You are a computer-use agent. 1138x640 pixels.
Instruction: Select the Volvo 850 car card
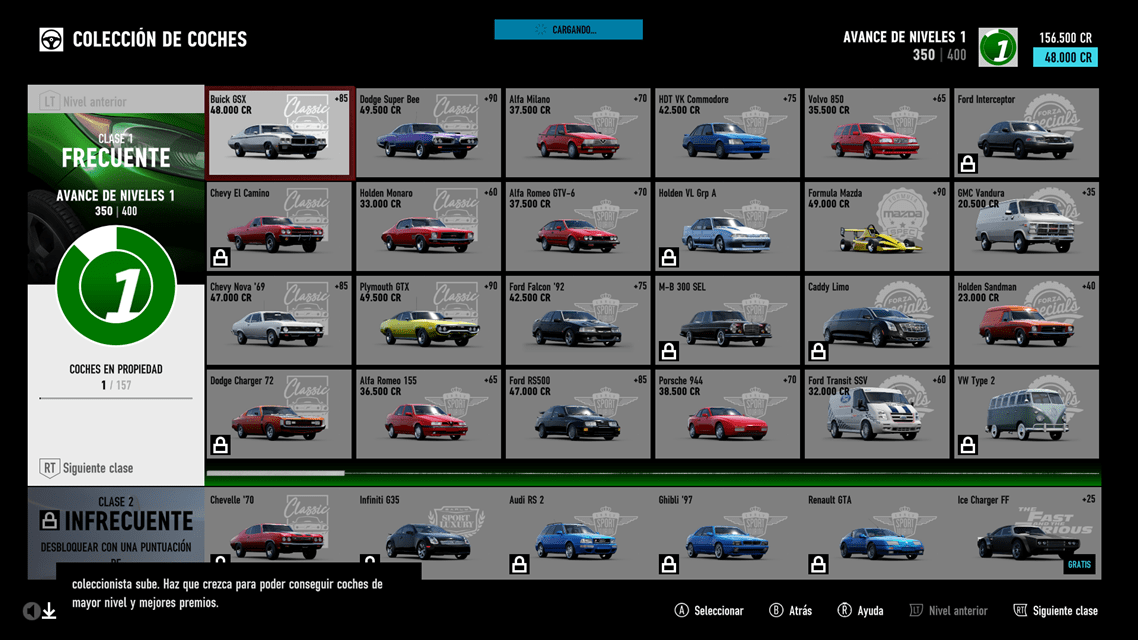(877, 133)
